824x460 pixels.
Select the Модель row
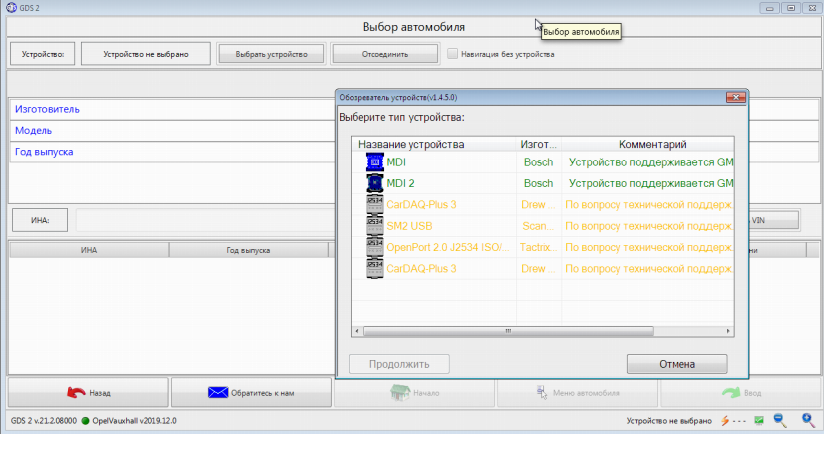pyautogui.click(x=172, y=130)
